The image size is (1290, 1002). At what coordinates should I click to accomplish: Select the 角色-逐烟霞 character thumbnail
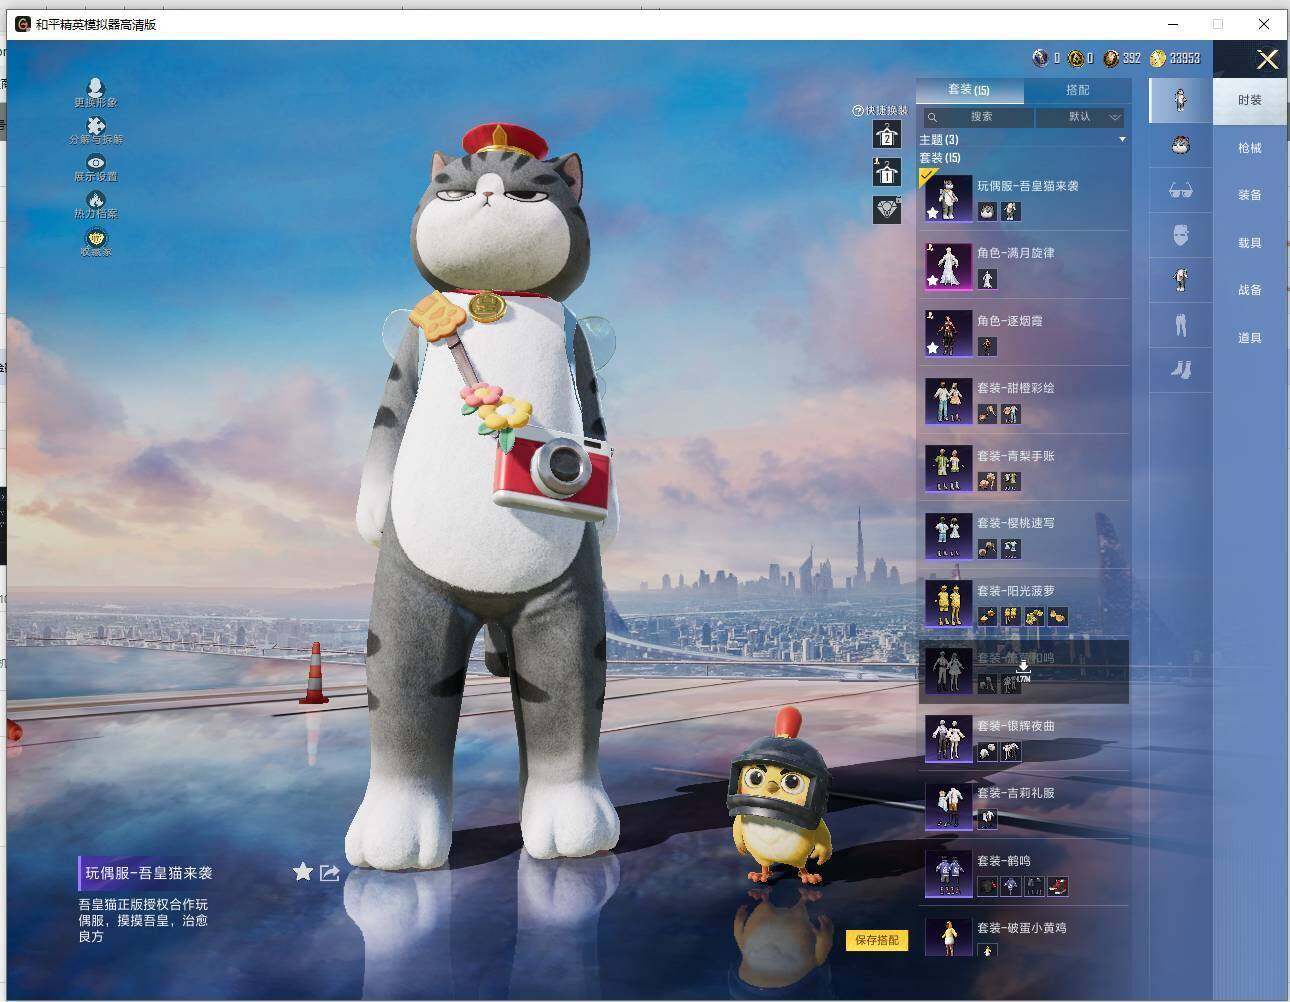[x=948, y=333]
